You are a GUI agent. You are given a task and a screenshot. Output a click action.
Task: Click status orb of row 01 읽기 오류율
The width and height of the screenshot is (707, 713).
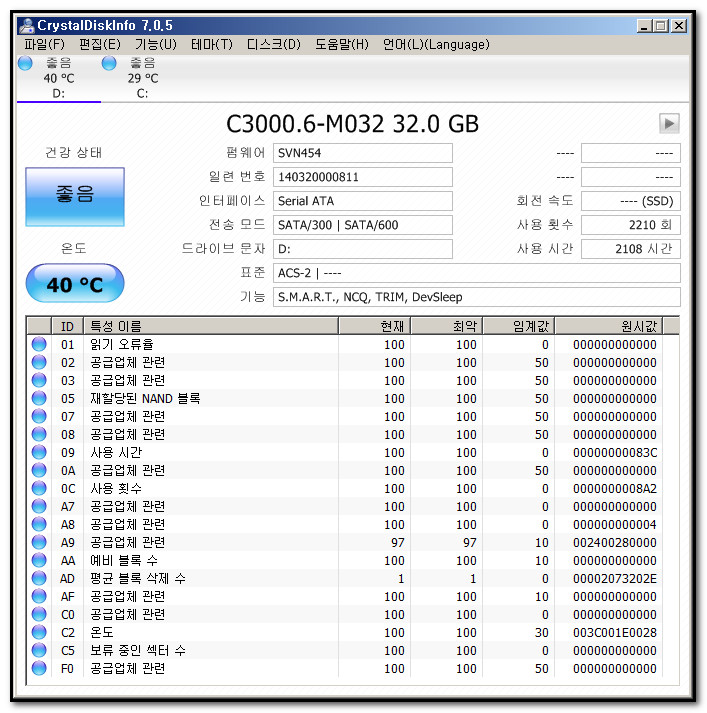39,344
